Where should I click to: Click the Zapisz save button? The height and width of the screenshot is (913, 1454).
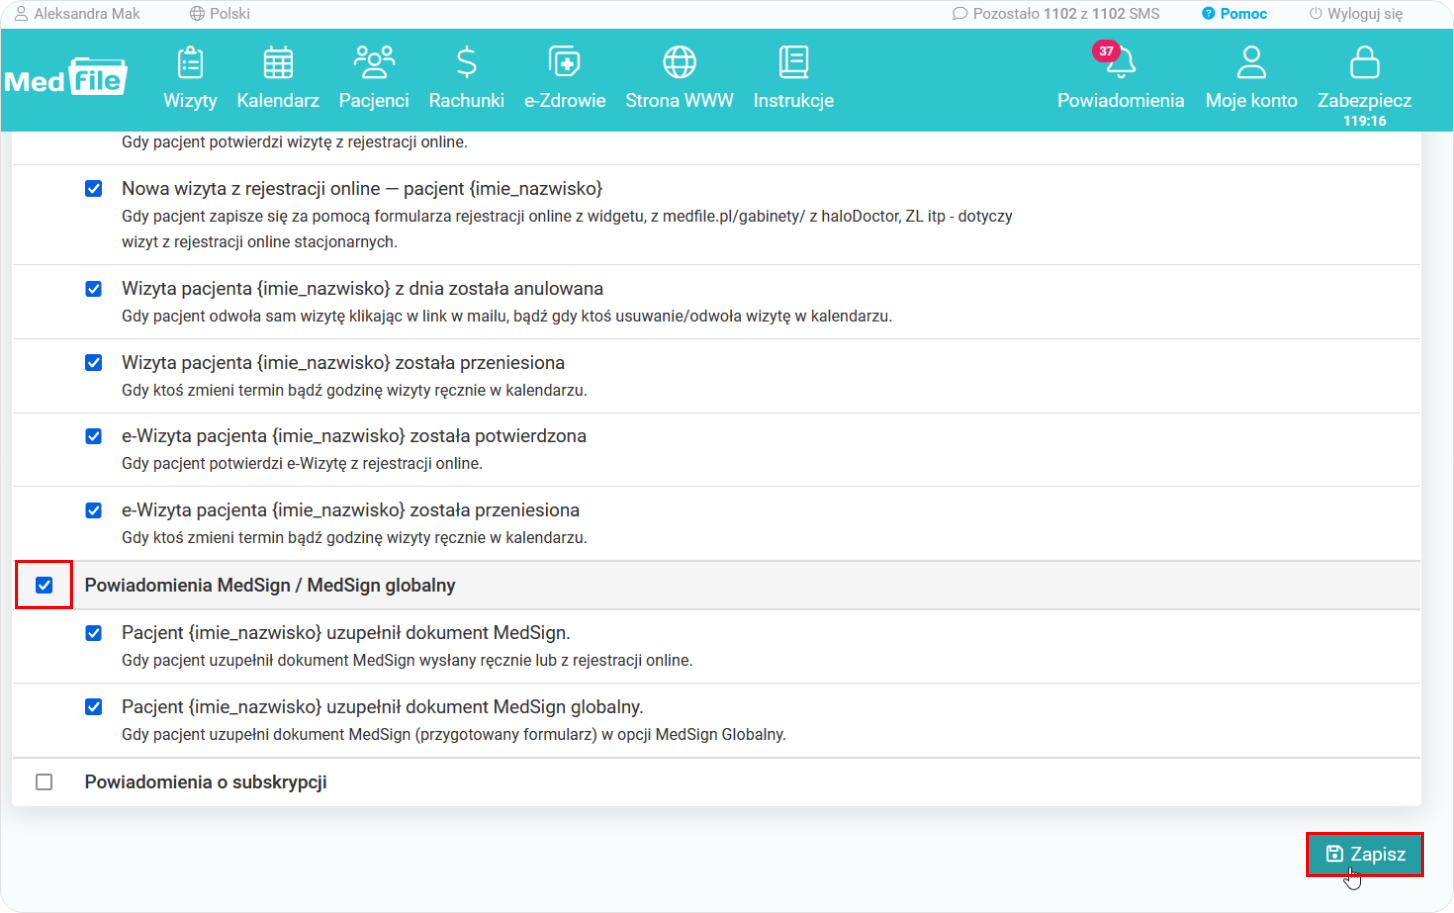(x=1364, y=854)
